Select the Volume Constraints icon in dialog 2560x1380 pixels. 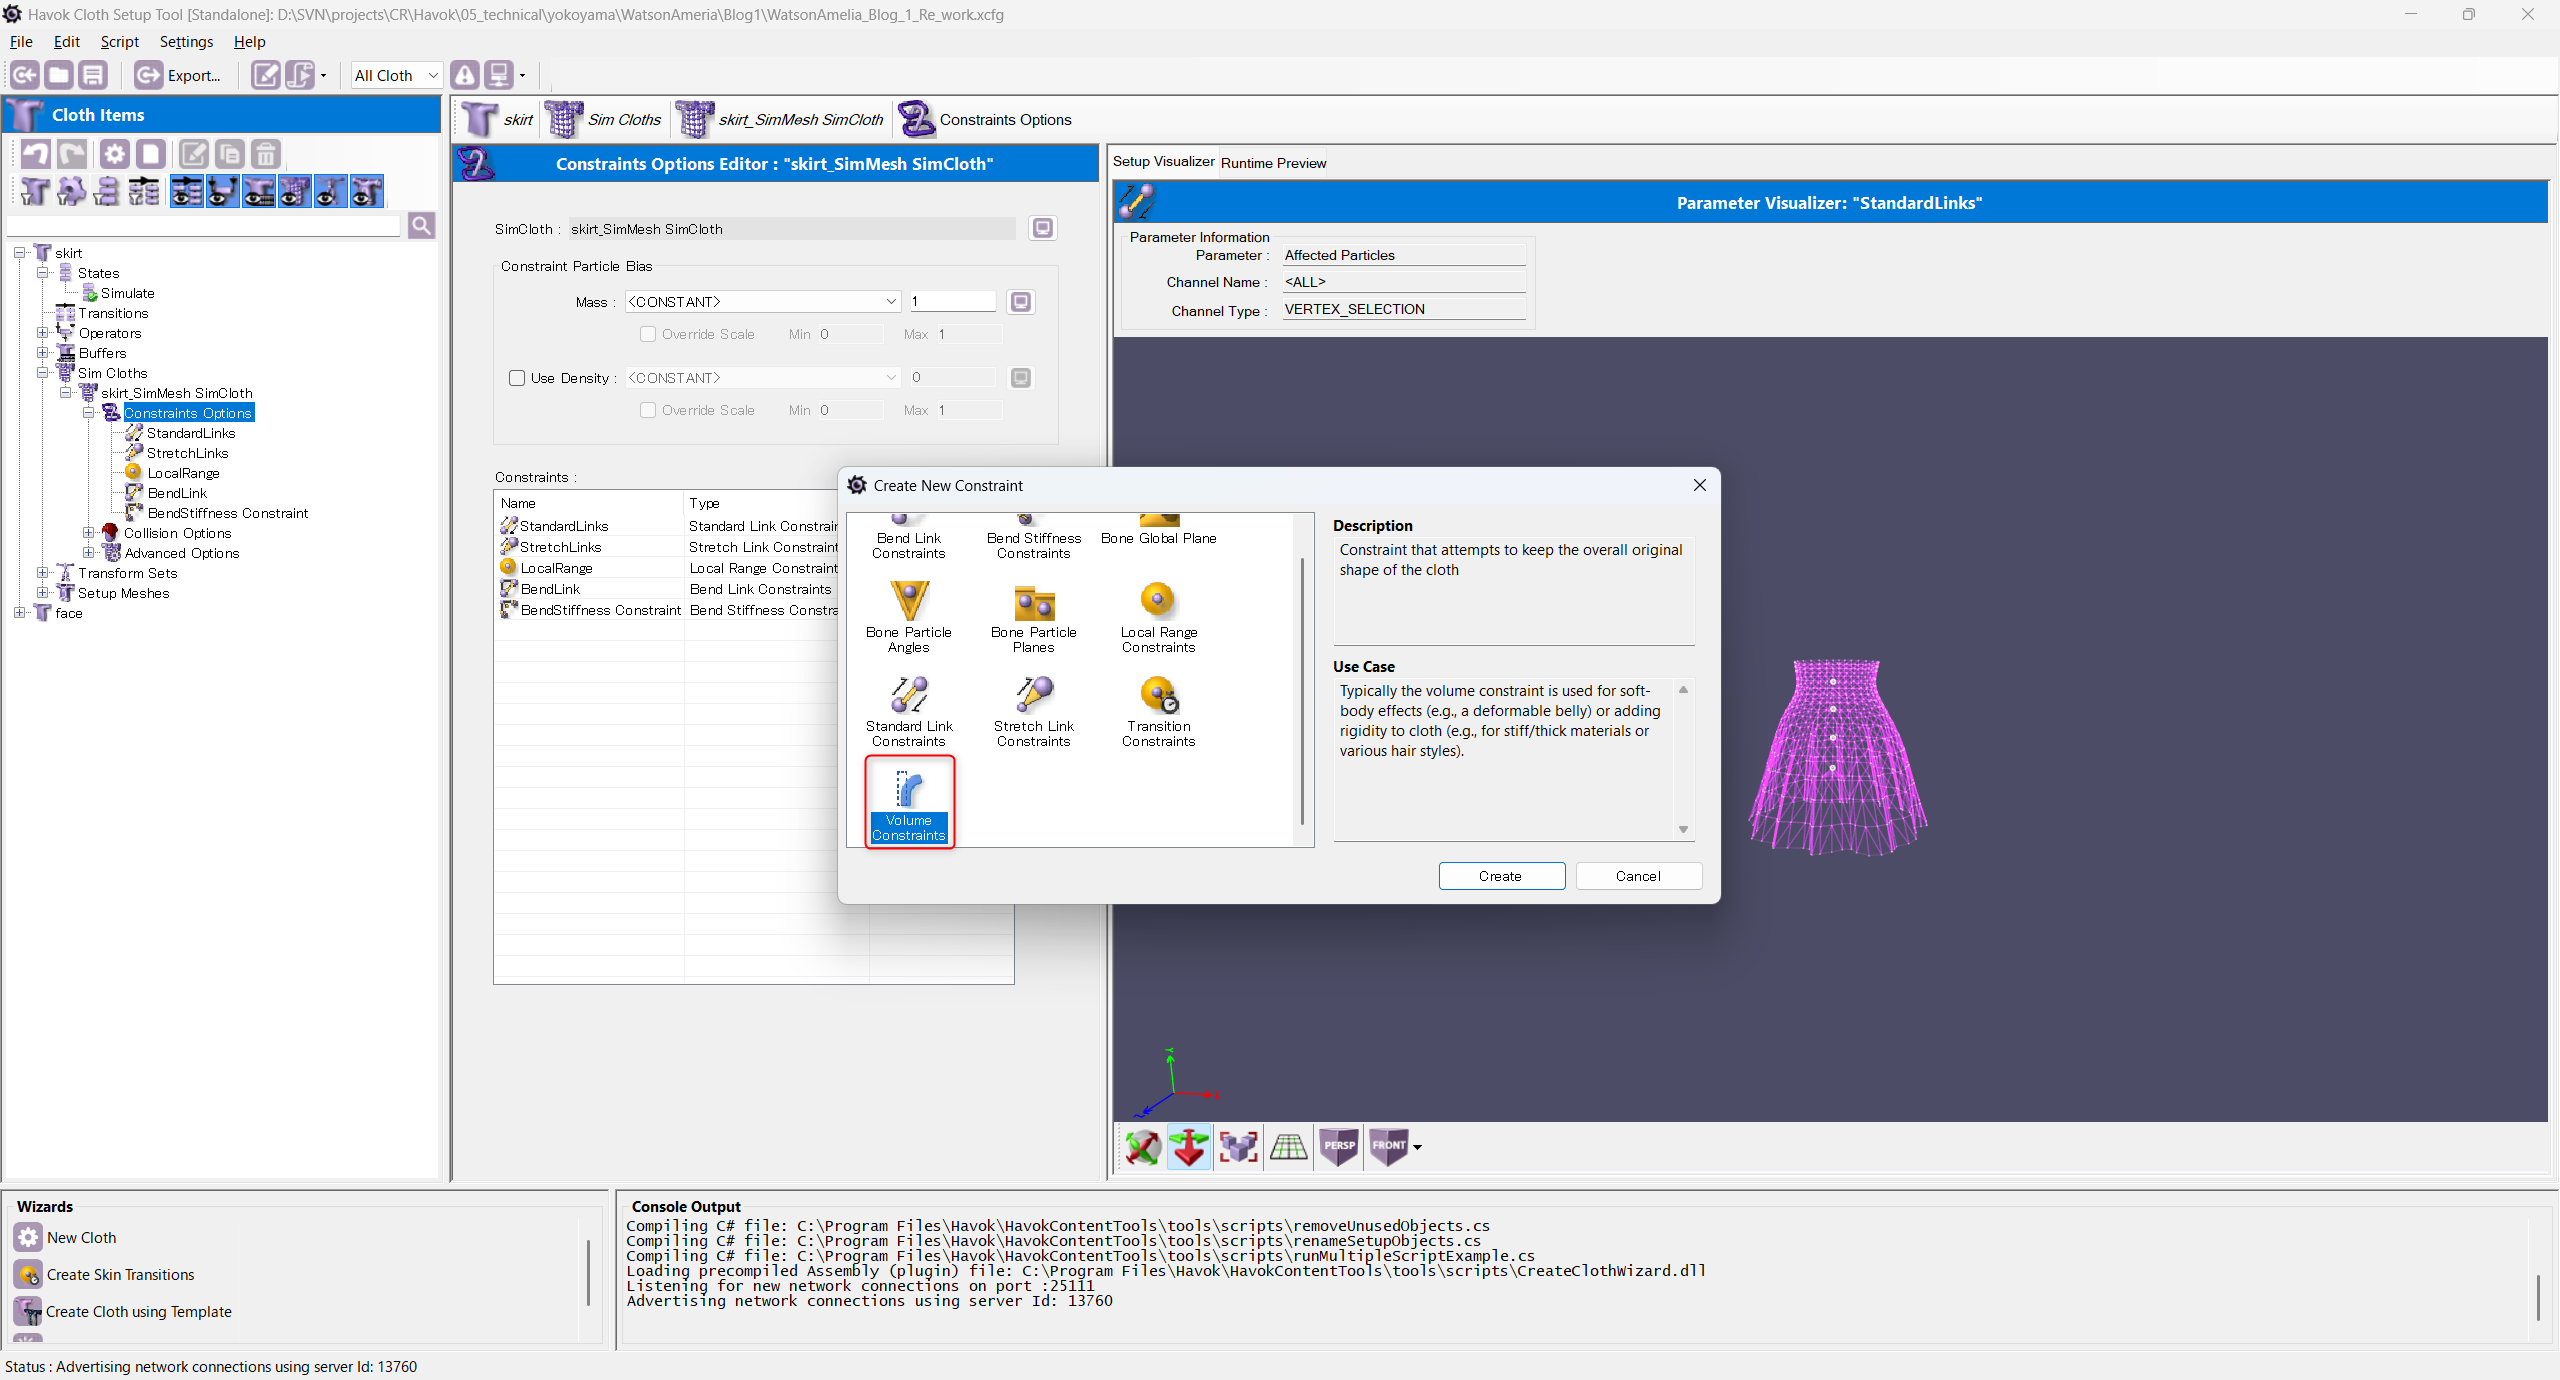tap(909, 803)
